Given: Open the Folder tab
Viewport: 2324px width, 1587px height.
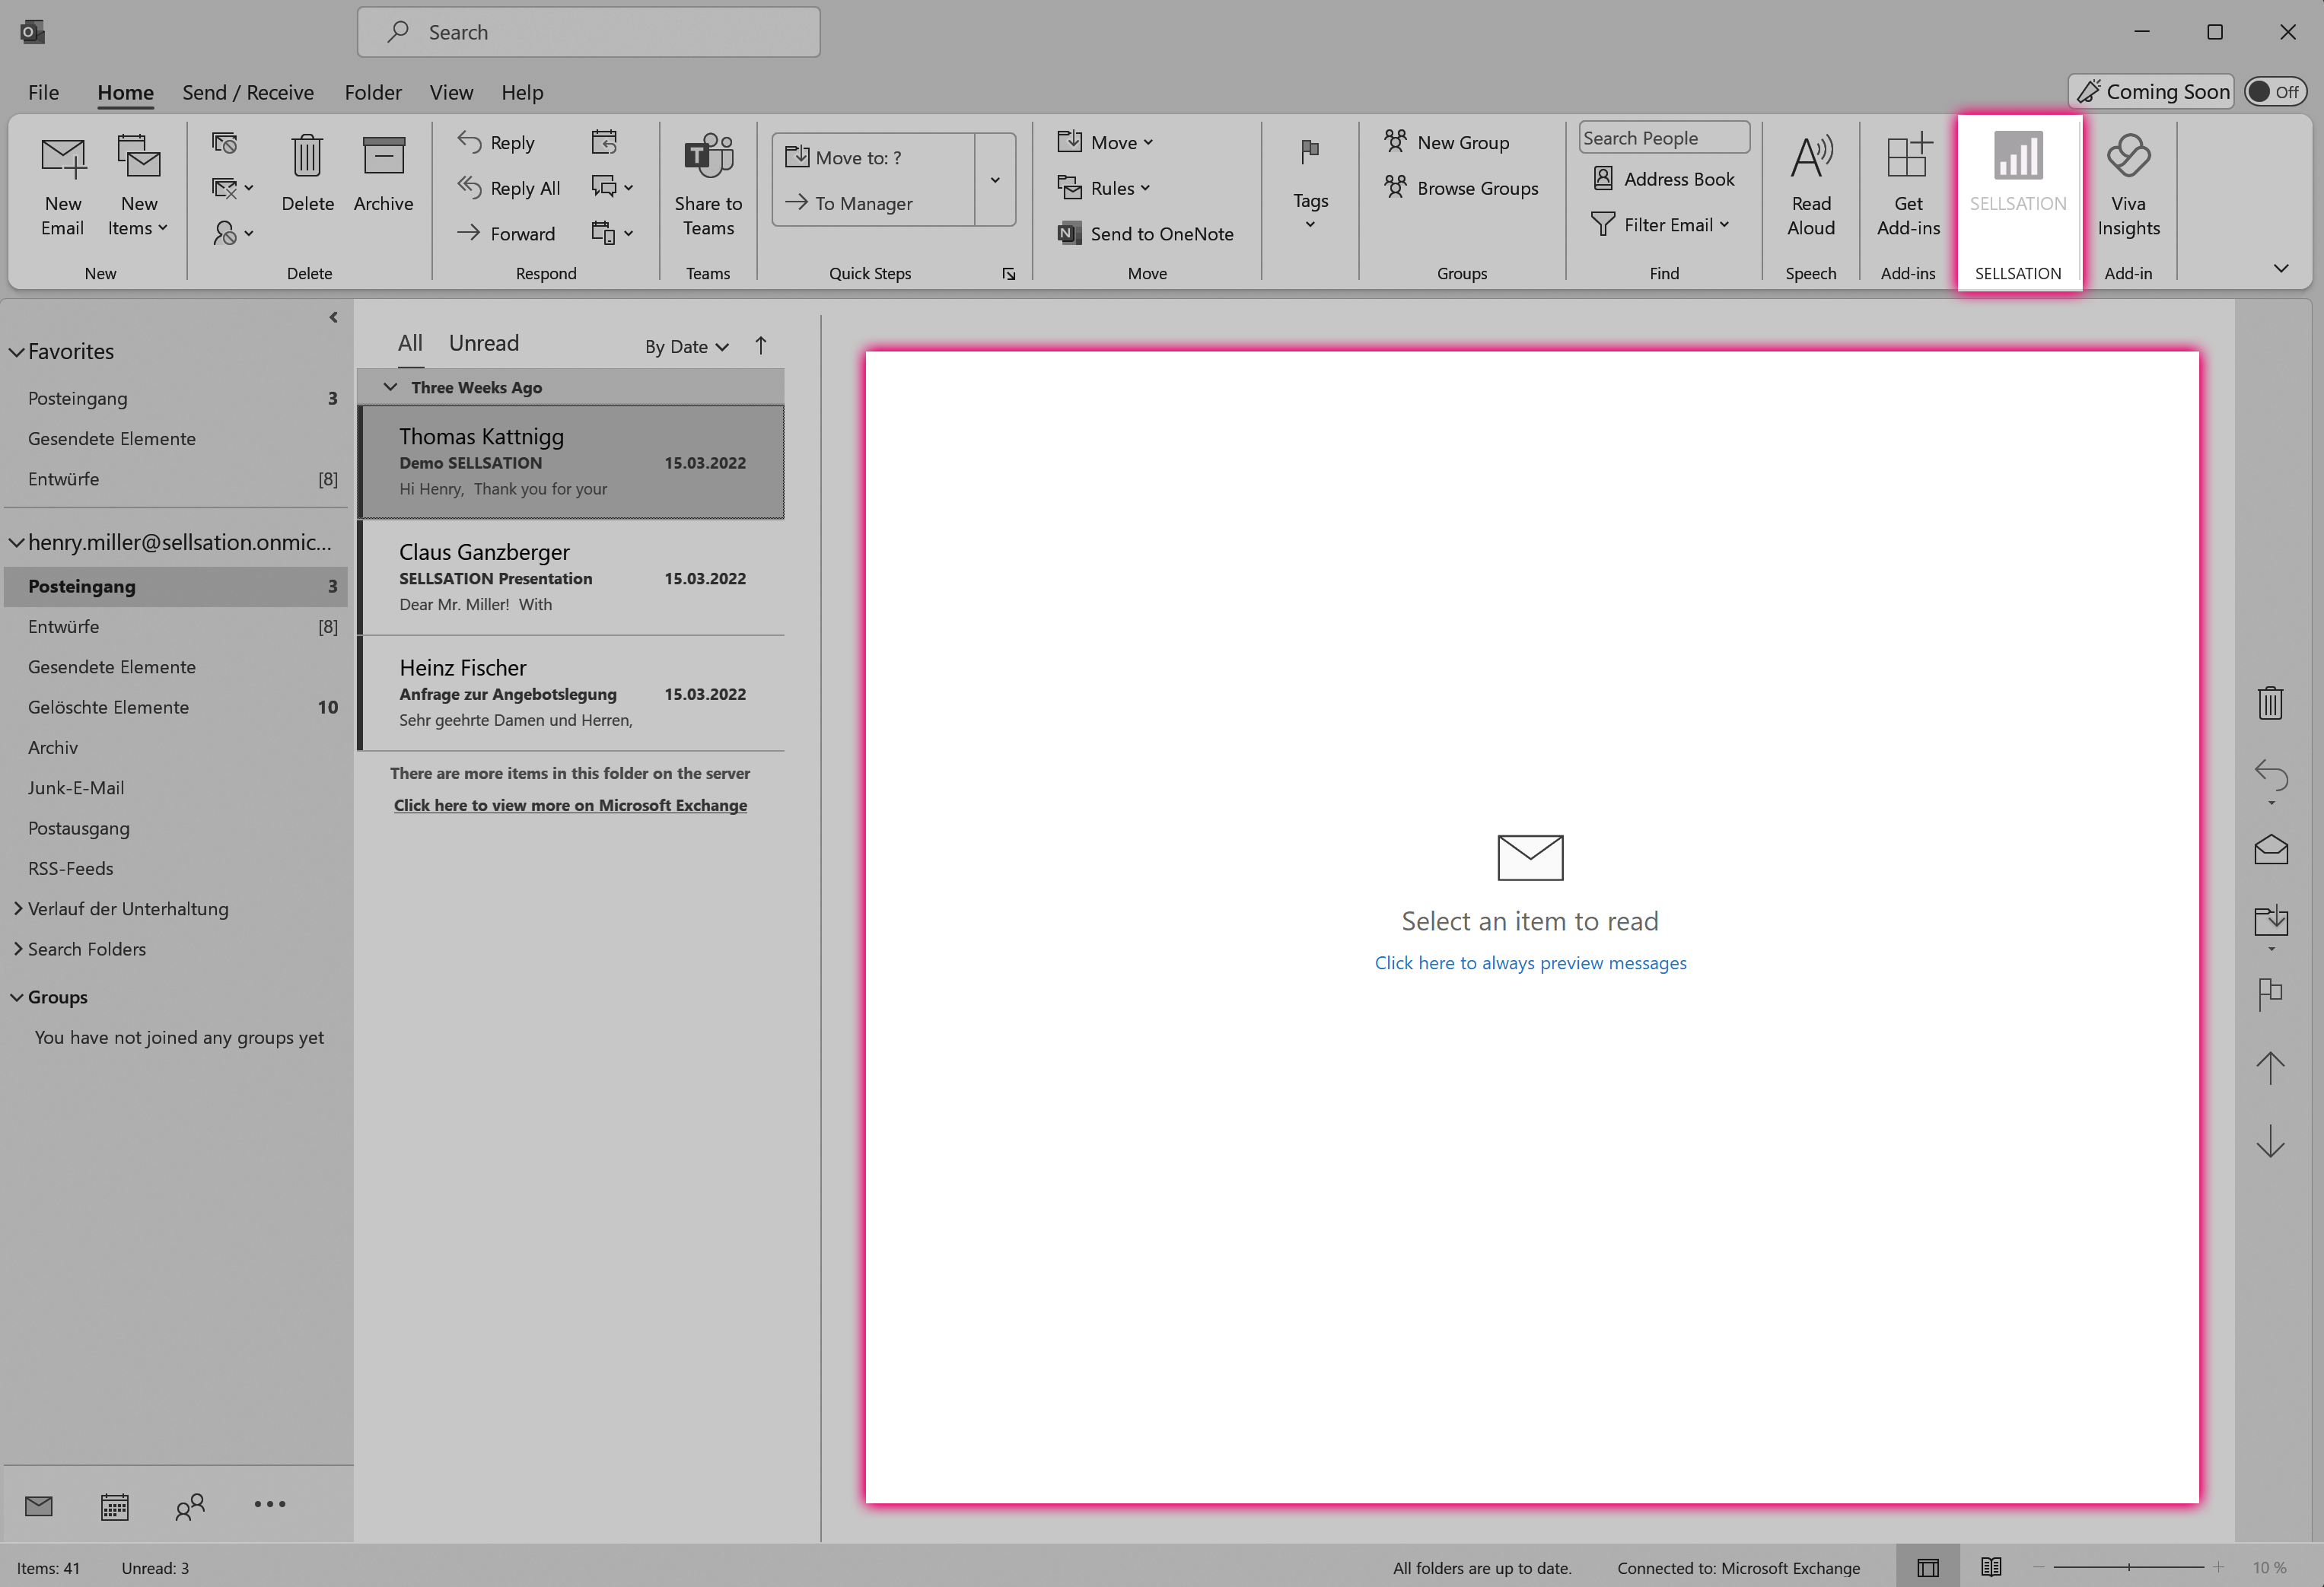Looking at the screenshot, I should [x=373, y=92].
